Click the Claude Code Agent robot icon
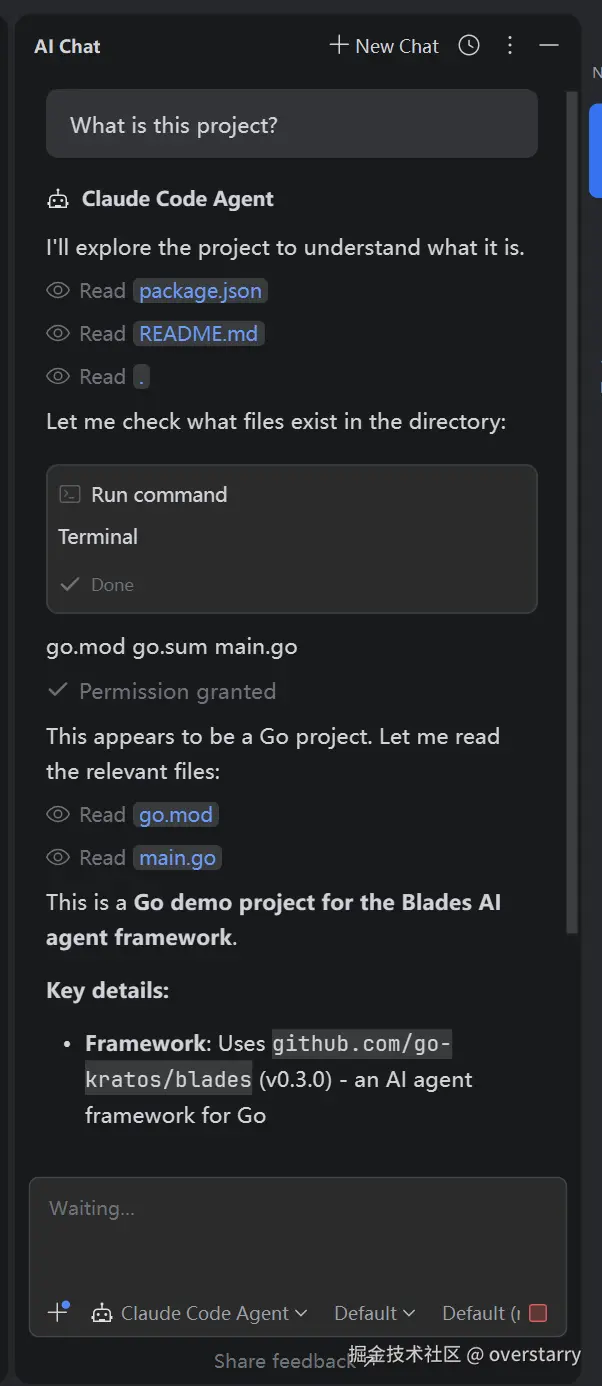 [57, 198]
